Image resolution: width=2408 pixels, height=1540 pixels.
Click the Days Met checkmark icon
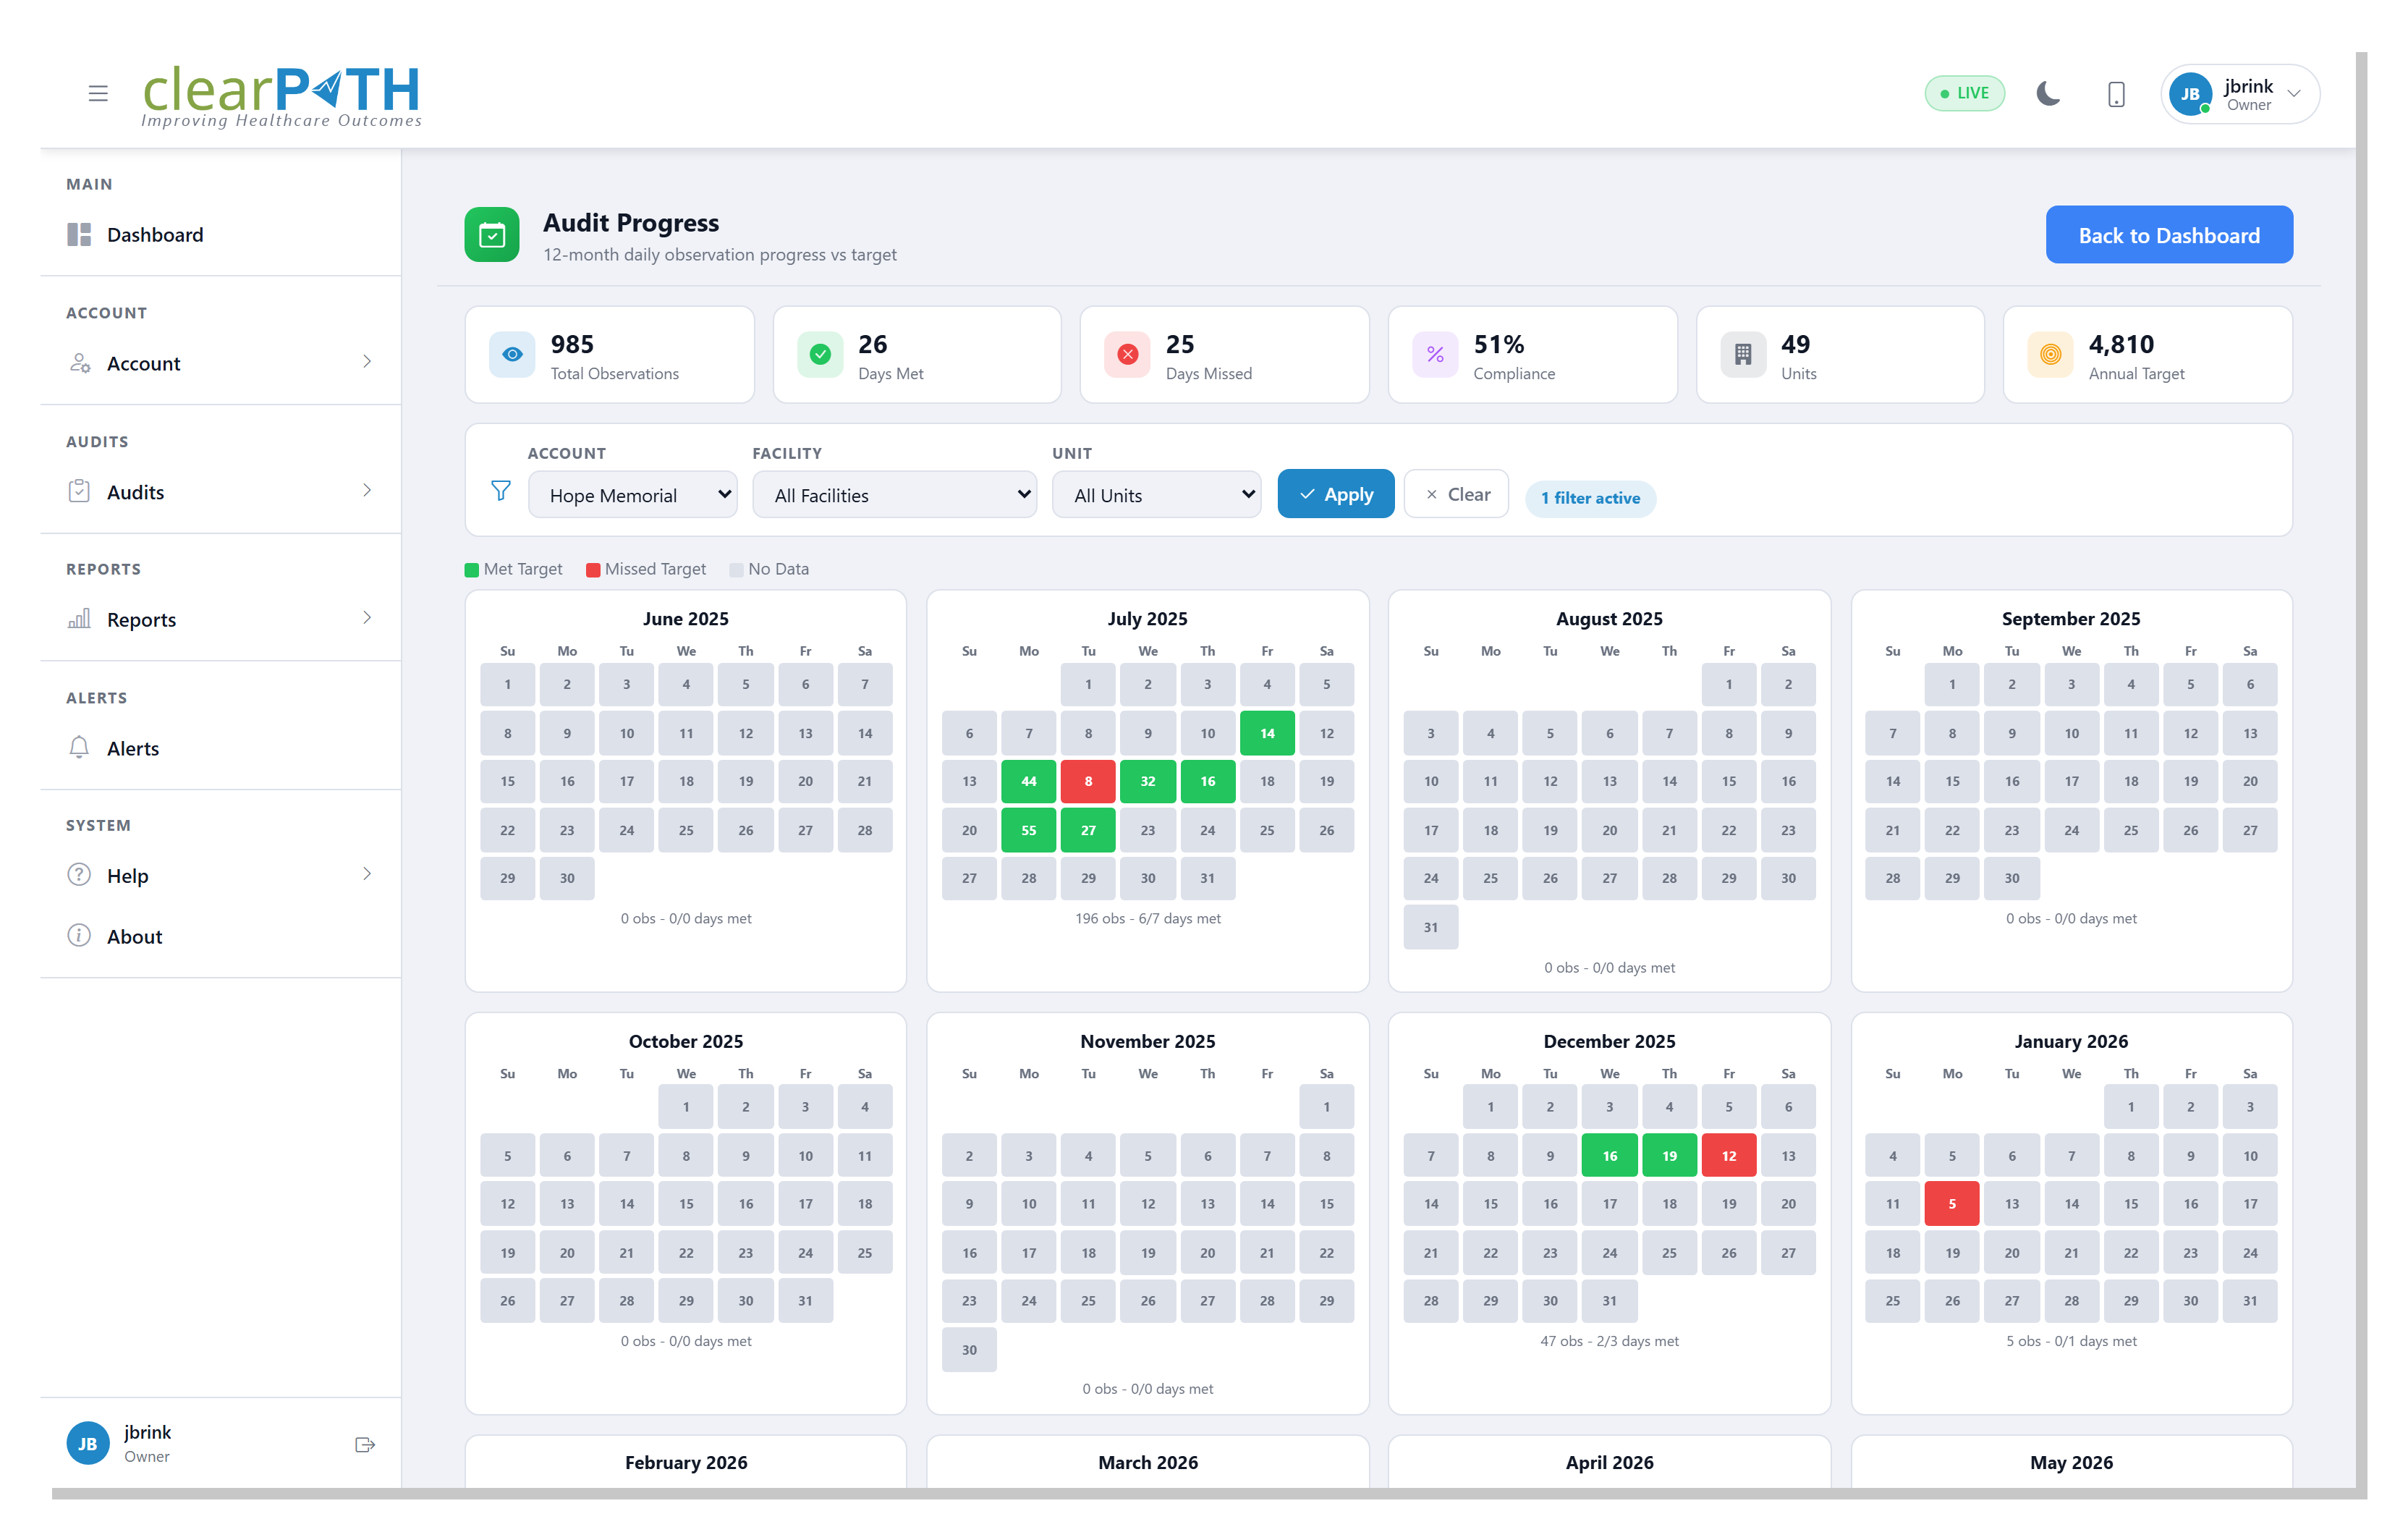coord(820,355)
